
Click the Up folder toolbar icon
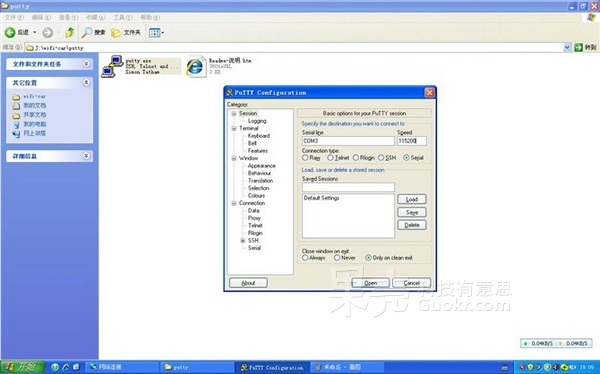click(70, 33)
